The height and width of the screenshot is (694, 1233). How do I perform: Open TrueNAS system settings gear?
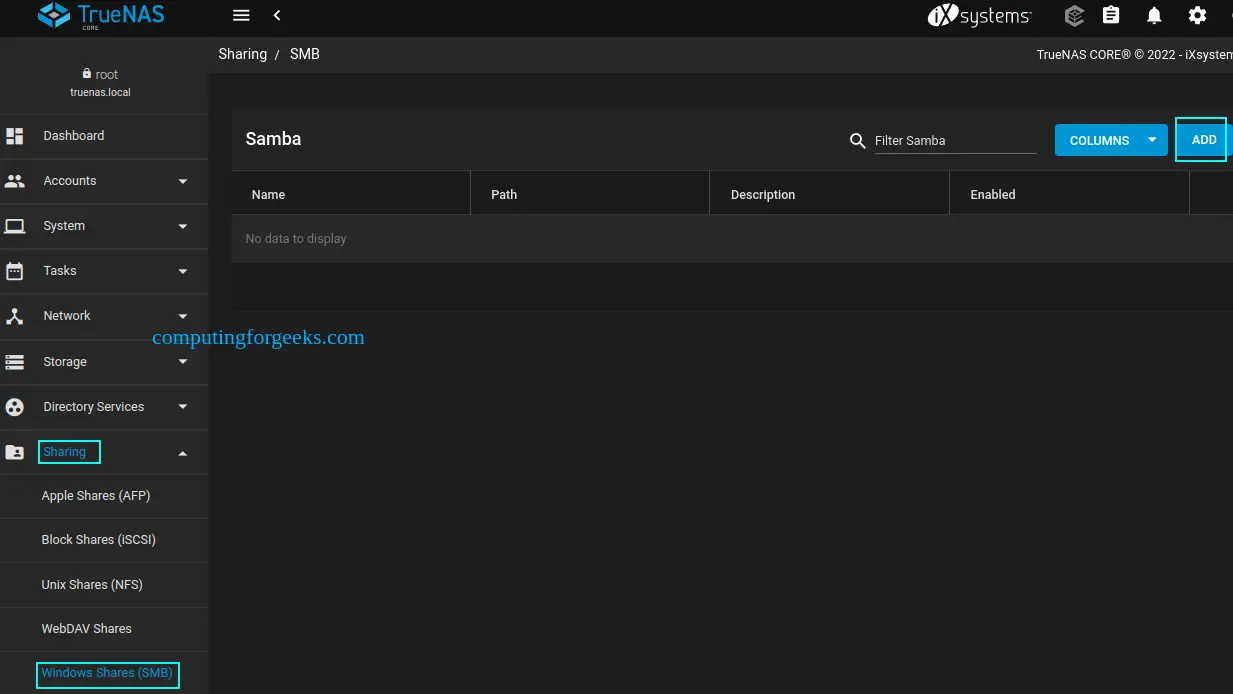pos(1197,15)
